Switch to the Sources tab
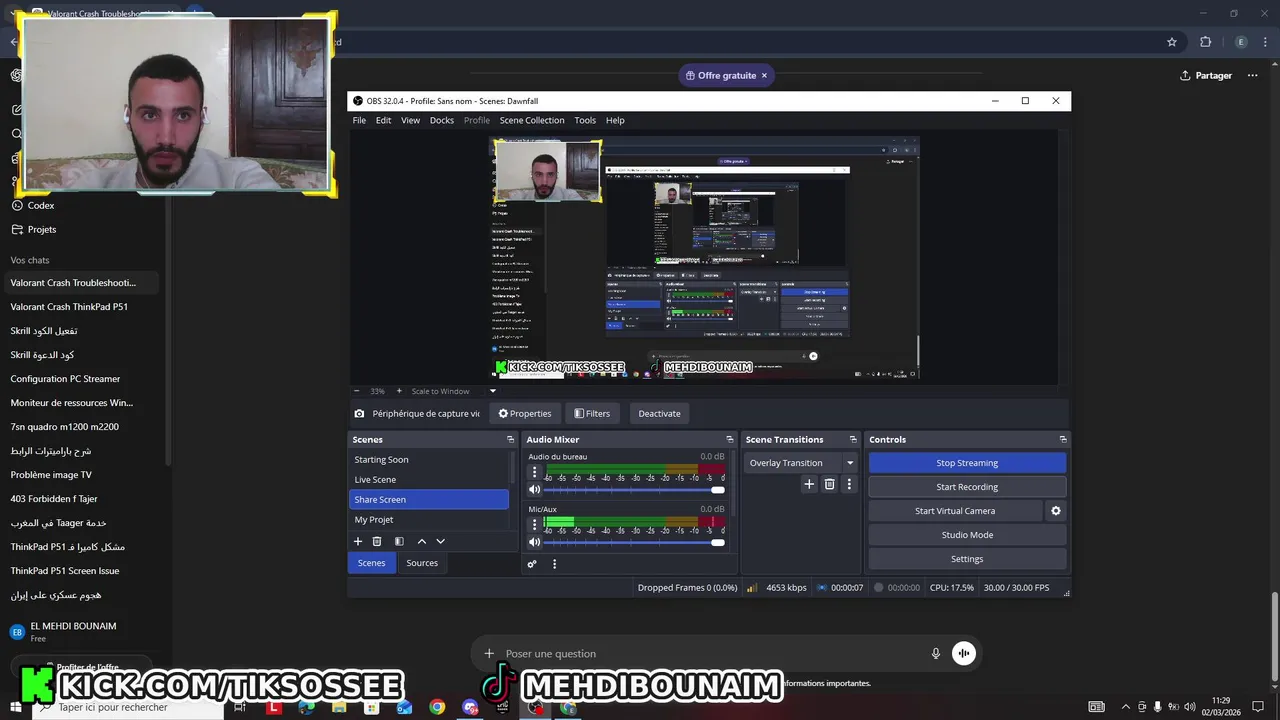 point(422,563)
